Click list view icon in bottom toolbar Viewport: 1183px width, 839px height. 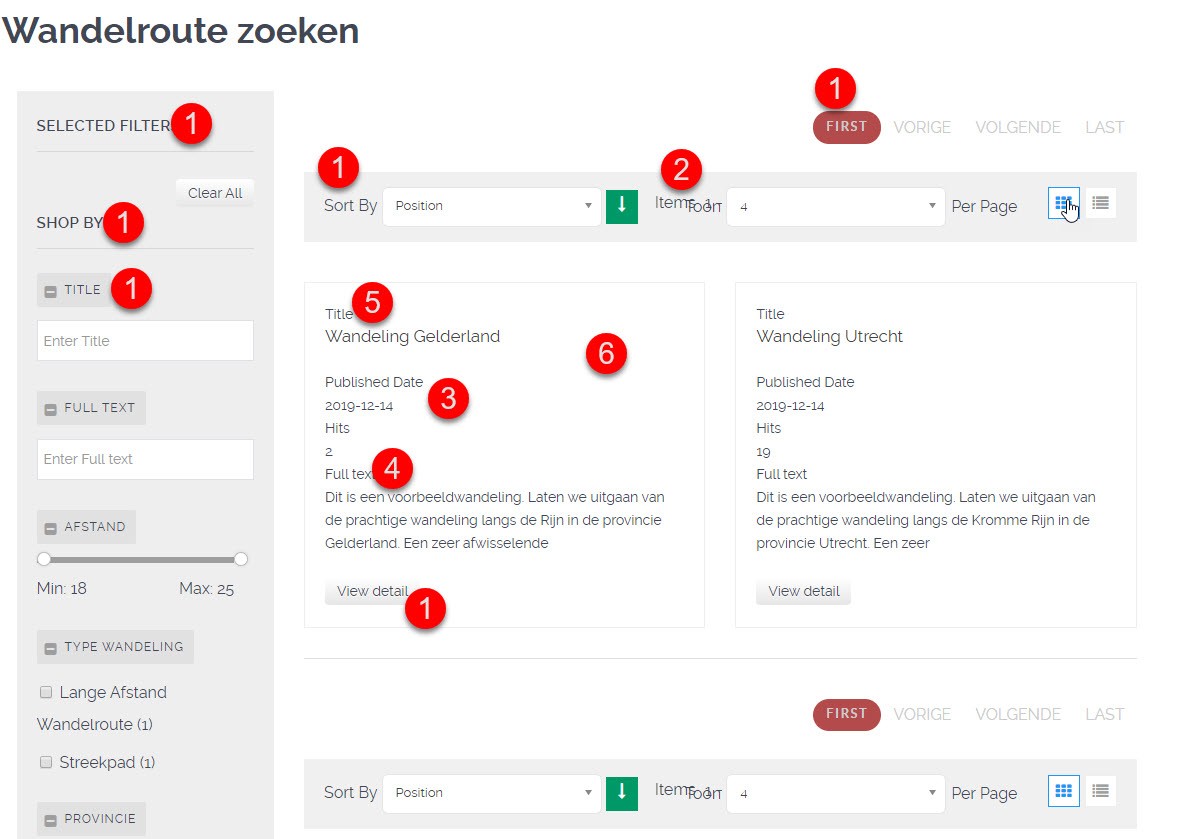point(1101,791)
